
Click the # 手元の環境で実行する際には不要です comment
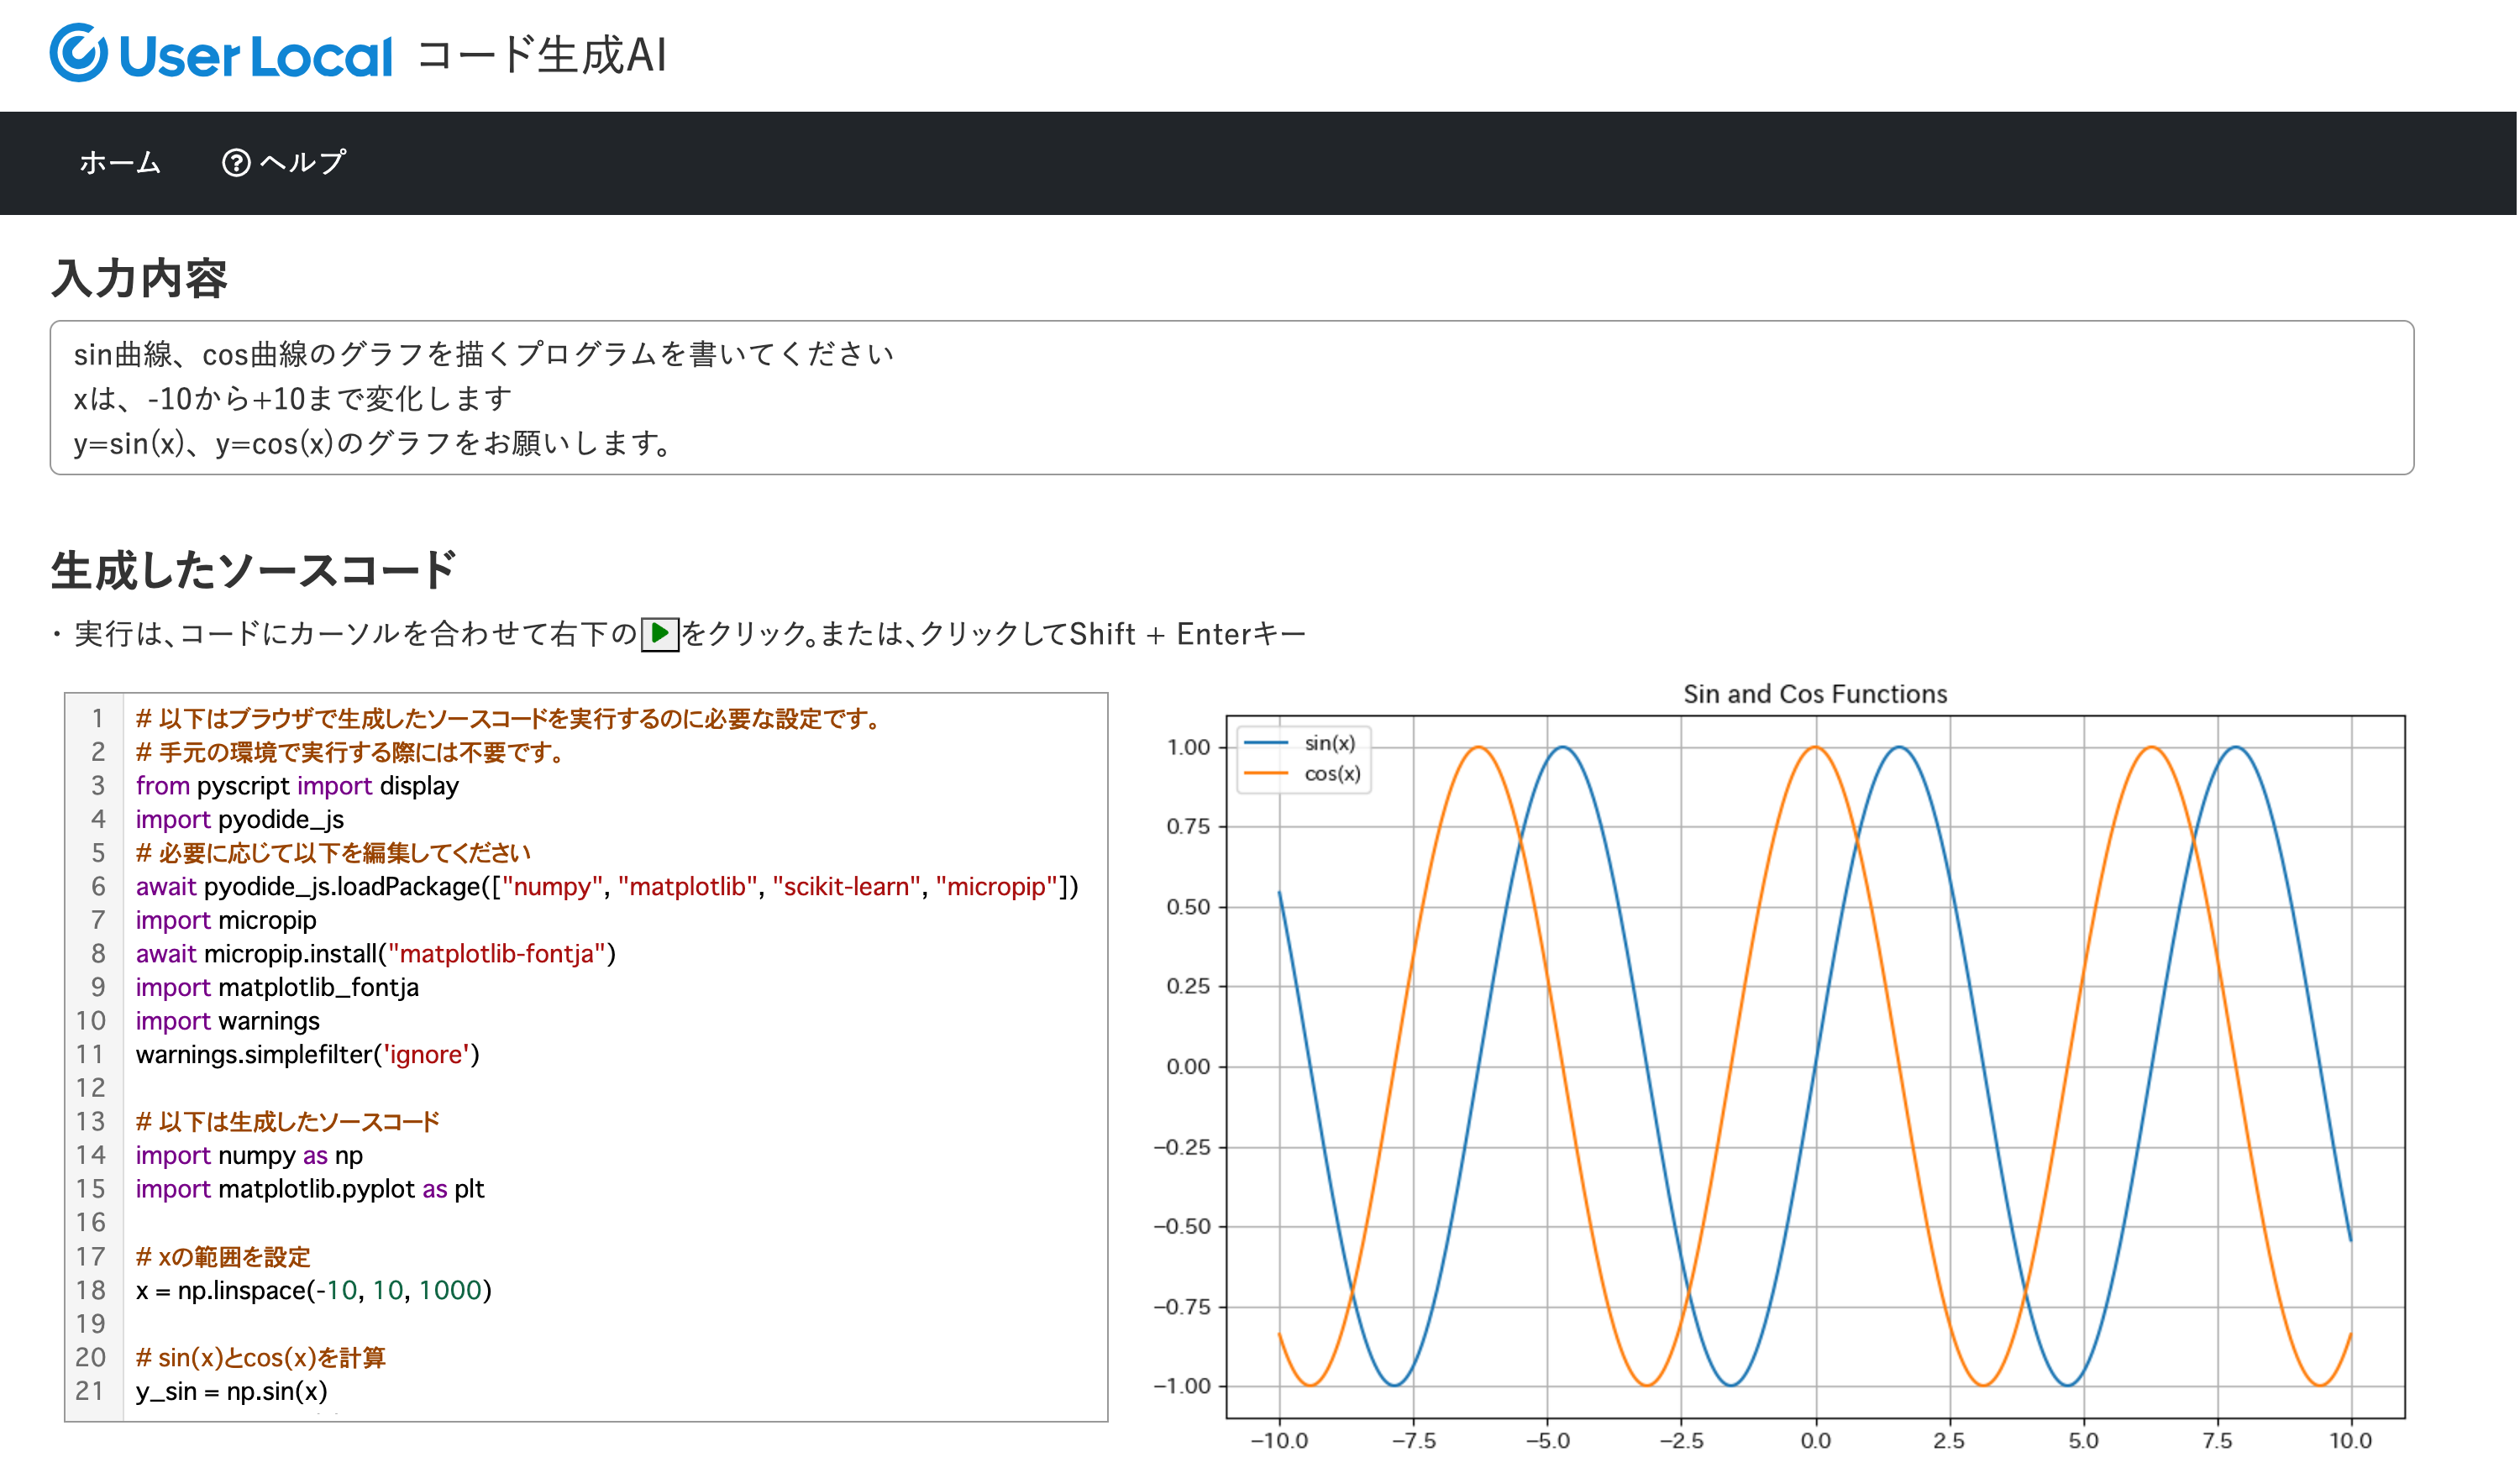pos(349,752)
